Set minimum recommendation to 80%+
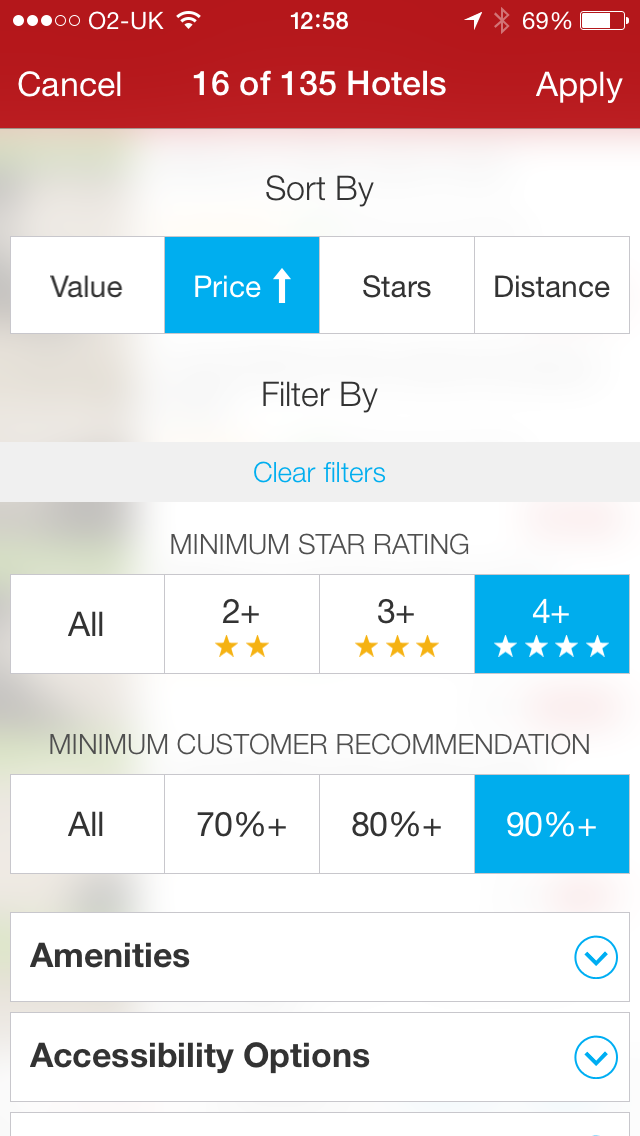 (x=396, y=823)
